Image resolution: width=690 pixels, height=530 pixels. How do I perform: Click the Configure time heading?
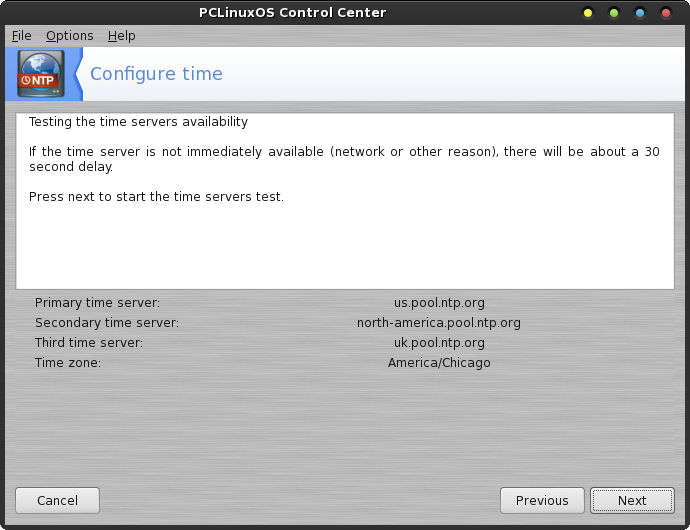pos(156,74)
